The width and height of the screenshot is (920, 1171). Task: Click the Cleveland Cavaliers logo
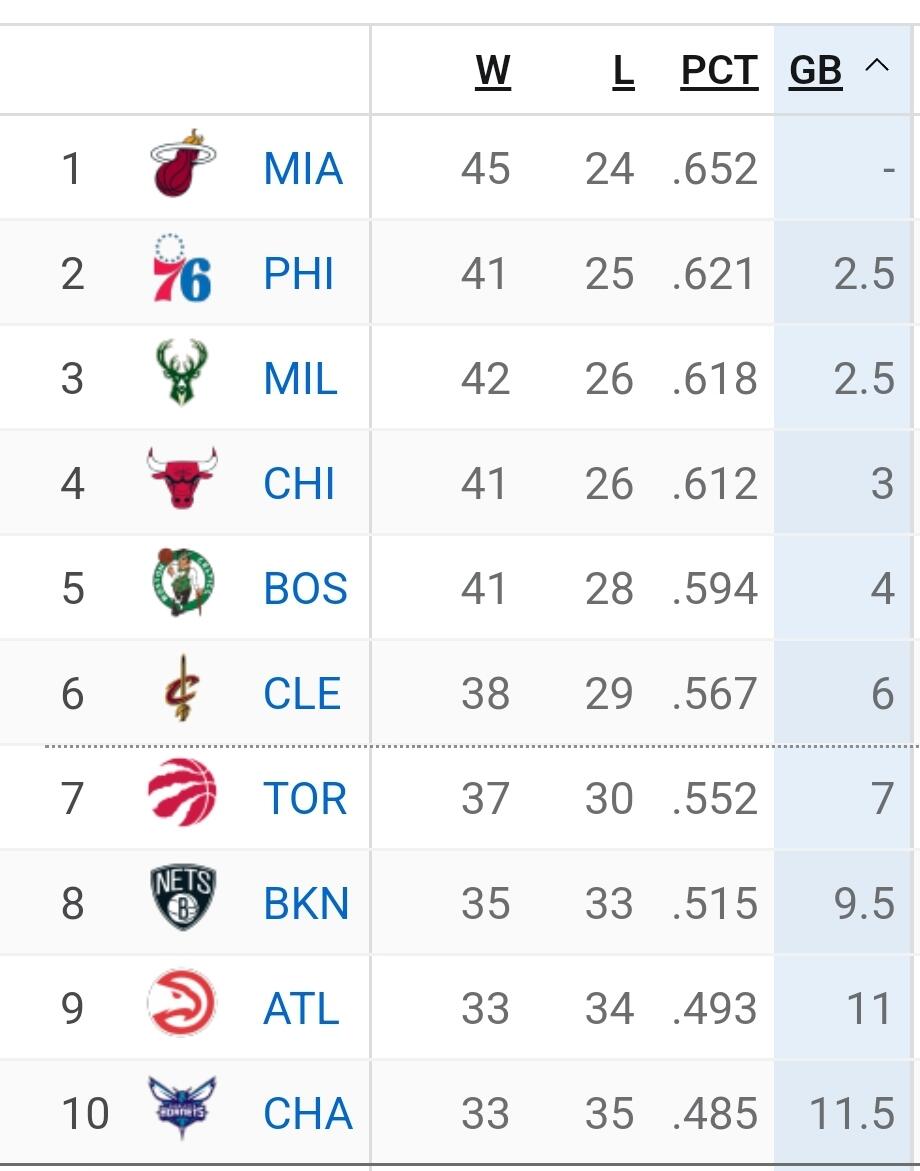click(182, 689)
